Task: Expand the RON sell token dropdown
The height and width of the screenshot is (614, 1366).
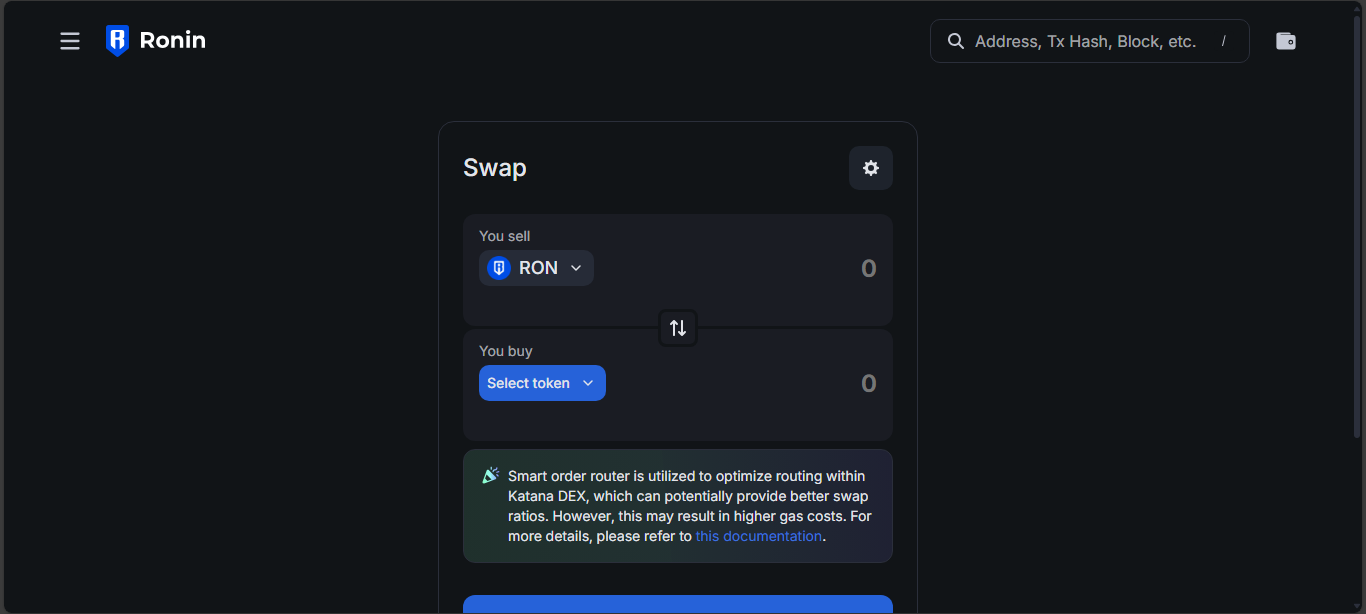Action: coord(576,268)
